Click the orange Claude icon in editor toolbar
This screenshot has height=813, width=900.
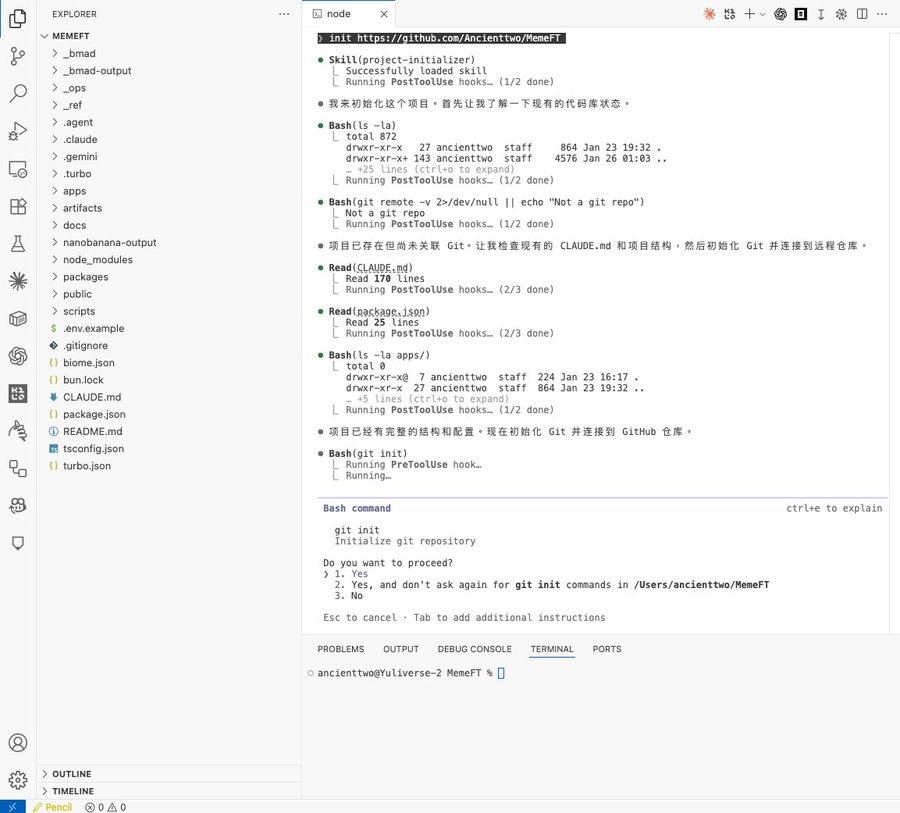[x=709, y=14]
